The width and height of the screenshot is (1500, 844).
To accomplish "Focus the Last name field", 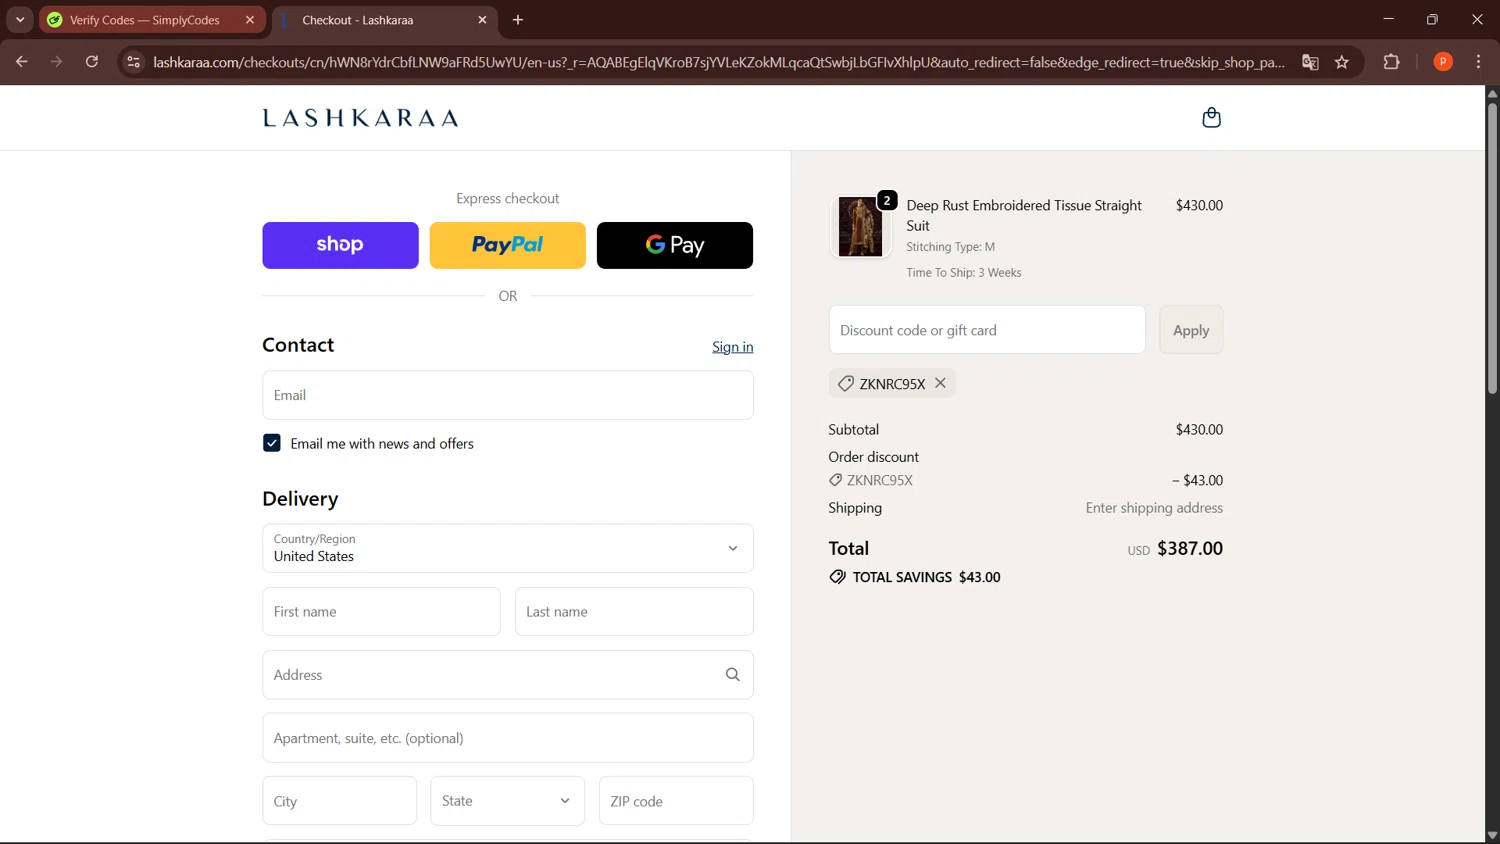I will pyautogui.click(x=634, y=611).
